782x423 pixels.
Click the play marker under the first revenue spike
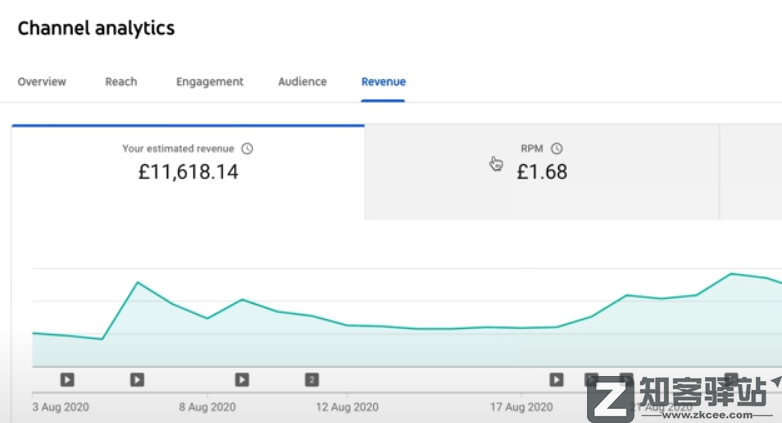tap(137, 379)
